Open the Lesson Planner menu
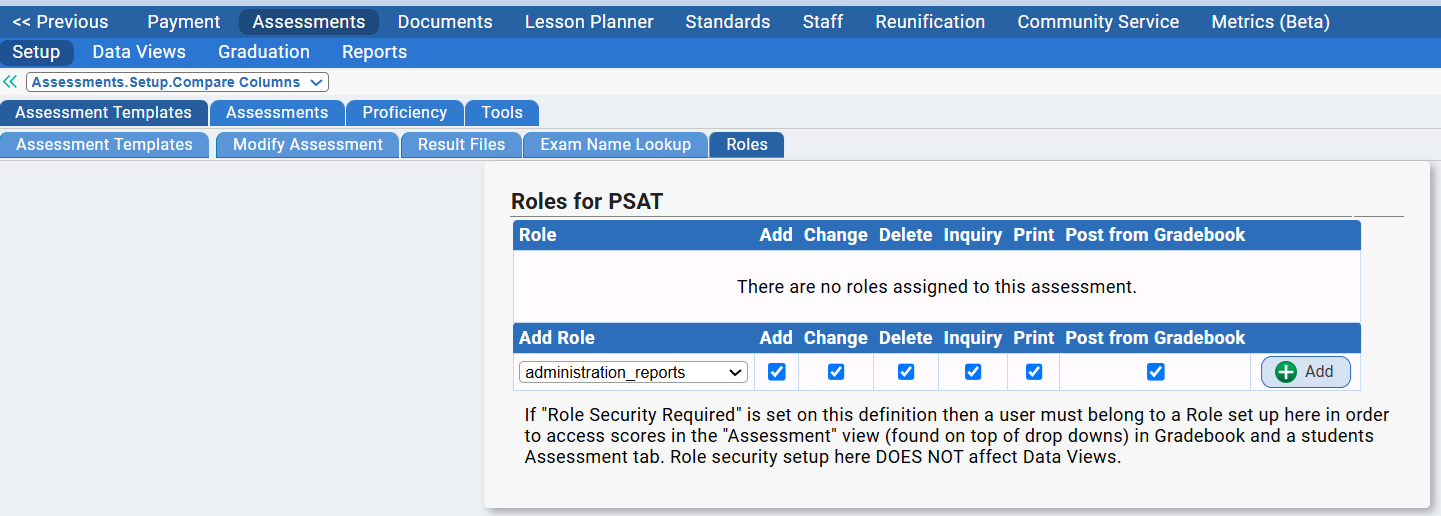 (589, 22)
